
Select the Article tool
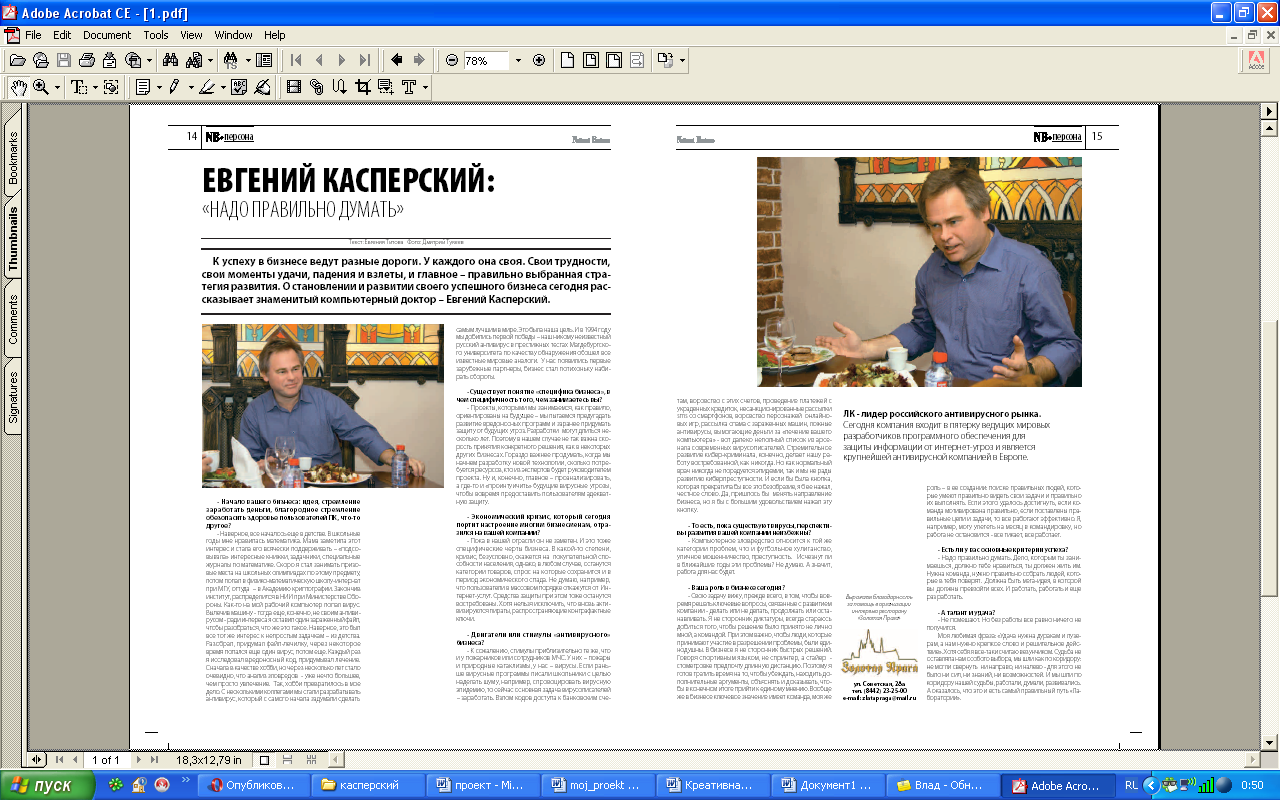(340, 87)
